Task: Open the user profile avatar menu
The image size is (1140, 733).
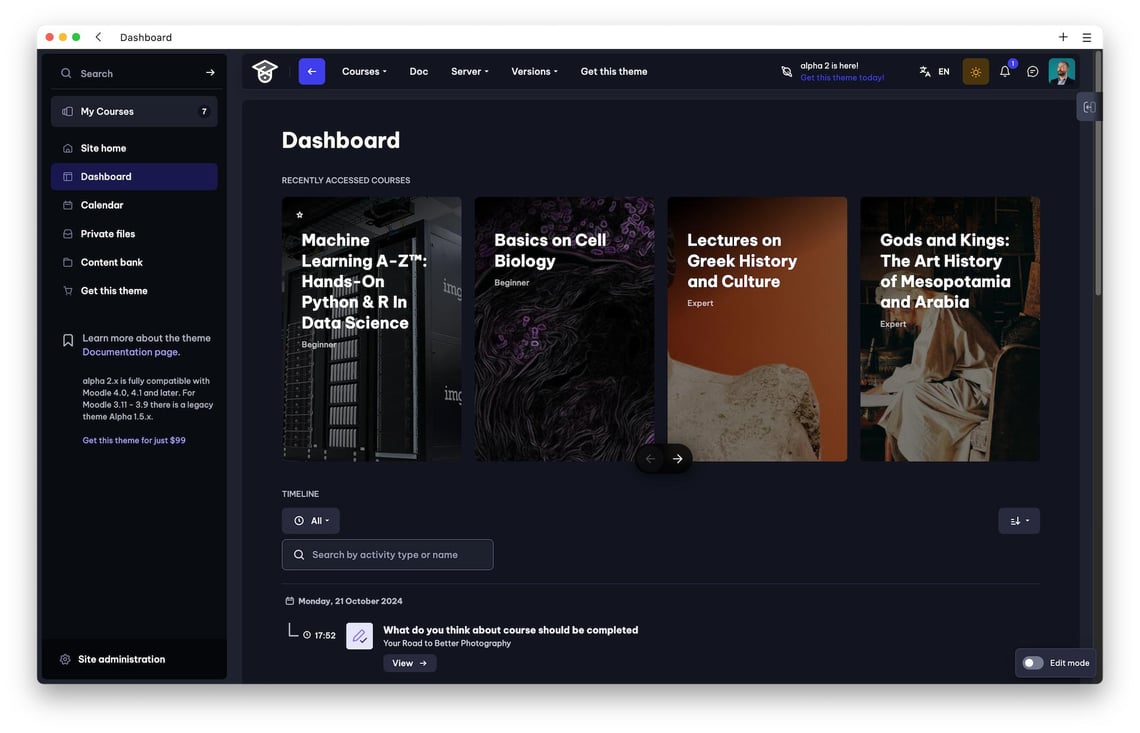Action: coord(1061,71)
